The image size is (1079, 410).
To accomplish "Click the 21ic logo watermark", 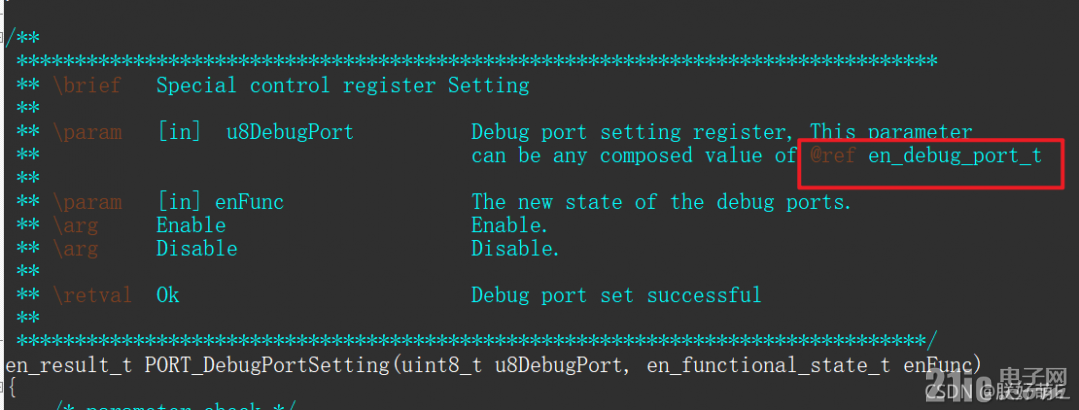I will [996, 384].
